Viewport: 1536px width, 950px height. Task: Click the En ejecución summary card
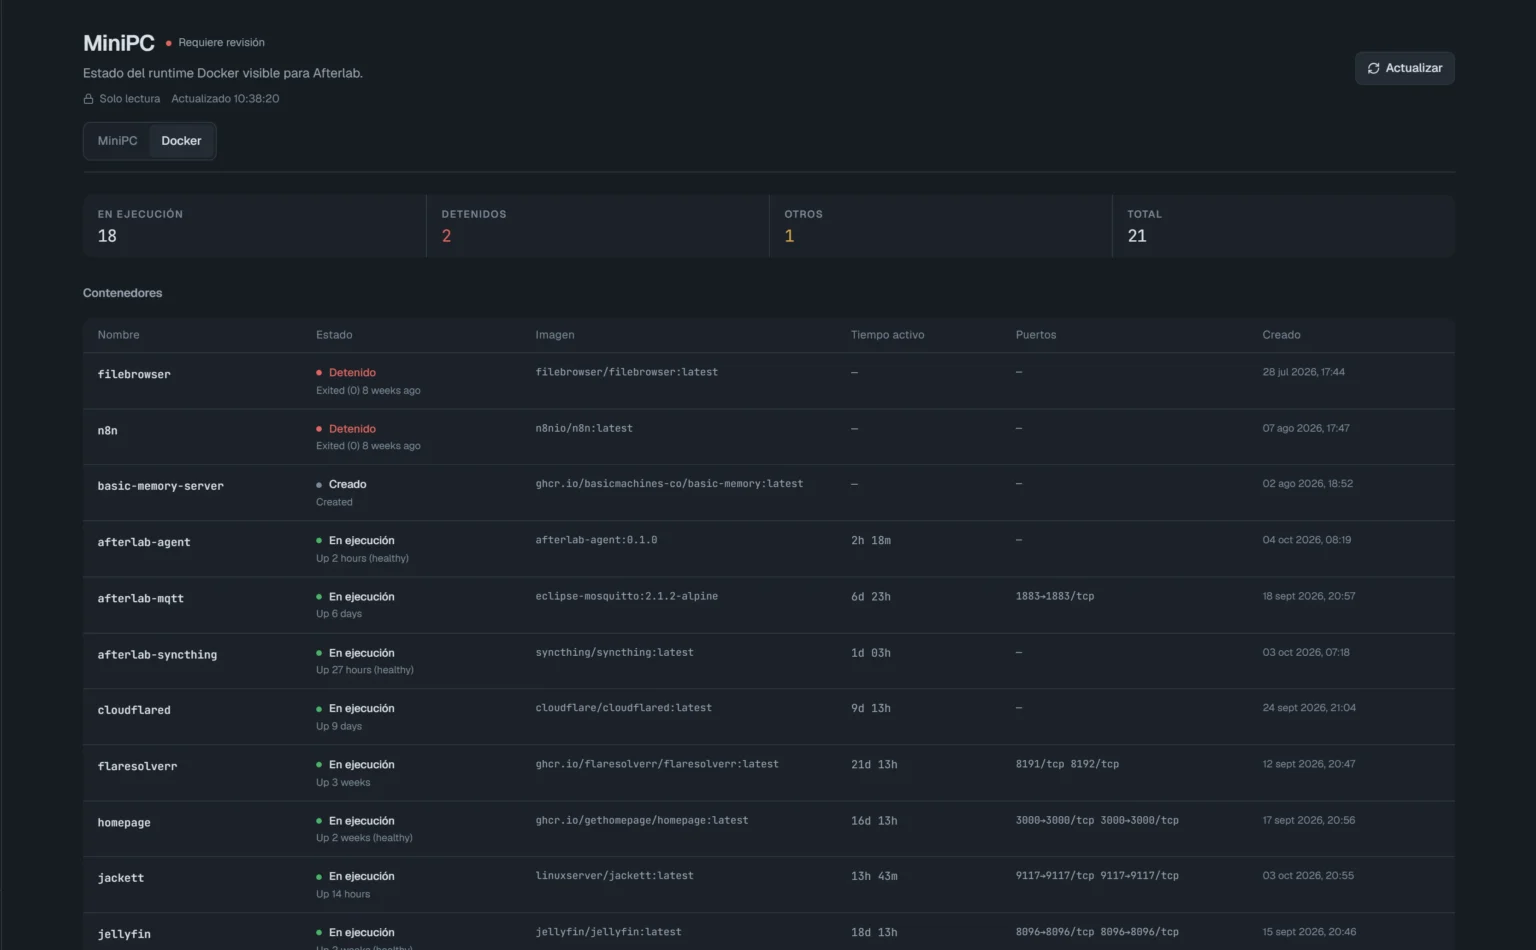[255, 226]
